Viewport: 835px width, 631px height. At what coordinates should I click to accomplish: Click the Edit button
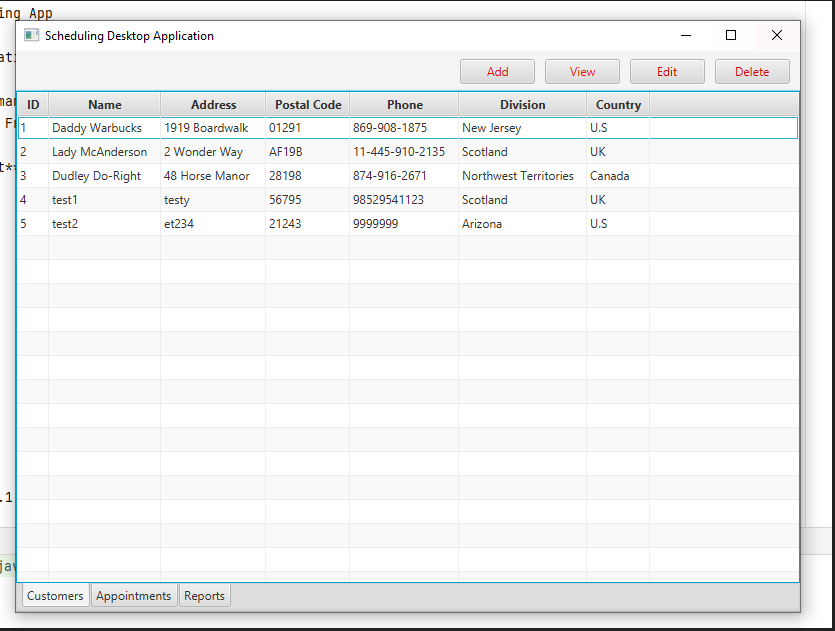point(667,71)
